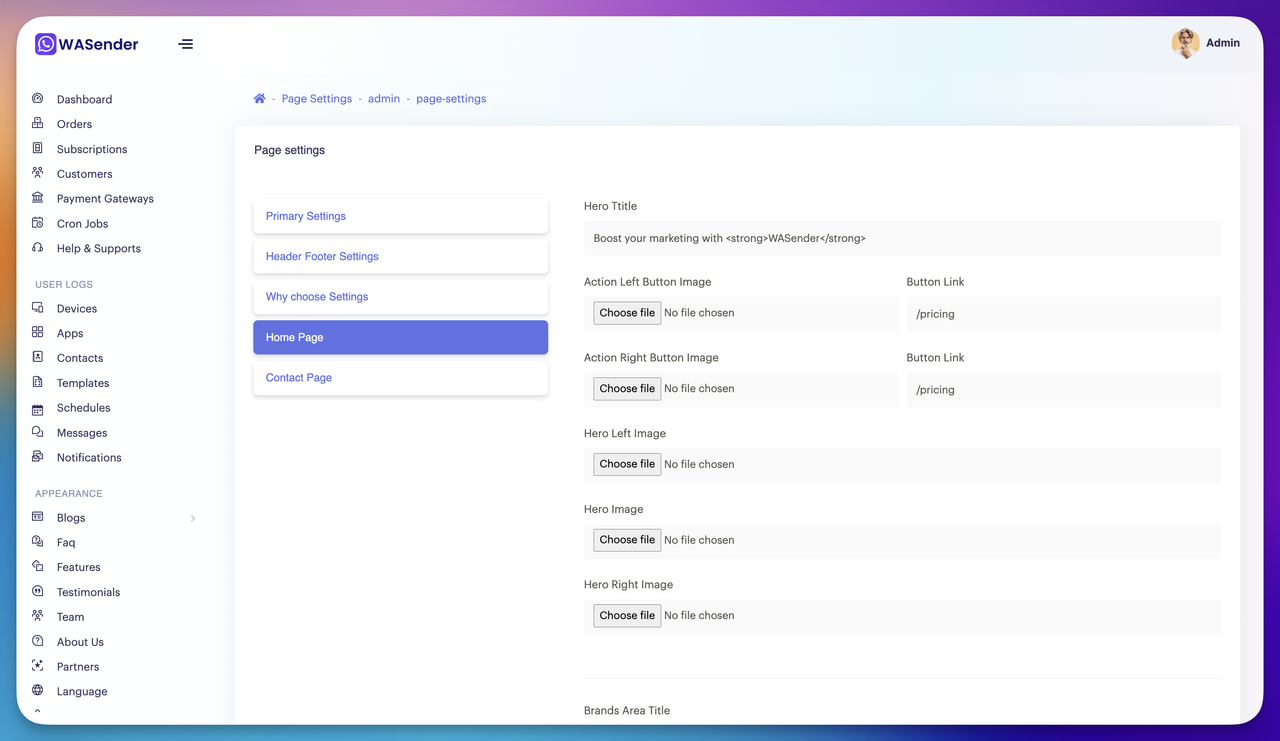
Task: Click the Action Left Button Link field
Action: coord(1064,314)
